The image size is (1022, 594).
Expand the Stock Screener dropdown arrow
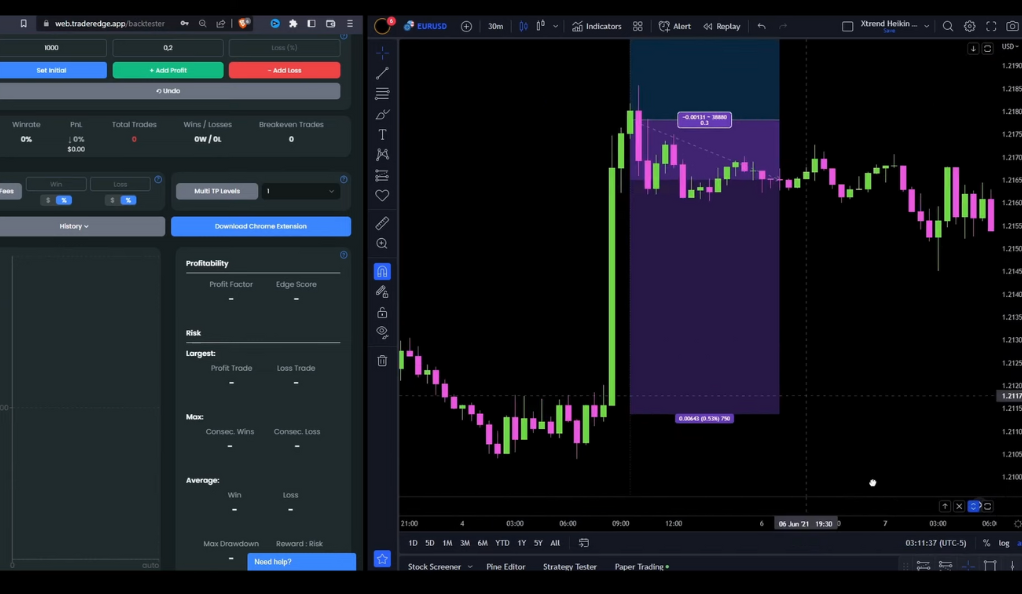(470, 567)
